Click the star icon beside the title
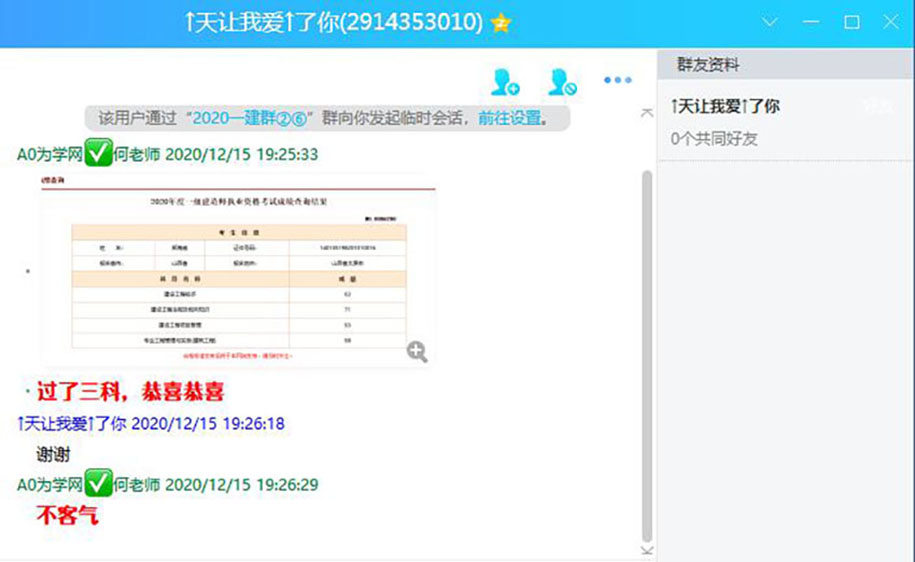The image size is (915, 562). point(501,23)
